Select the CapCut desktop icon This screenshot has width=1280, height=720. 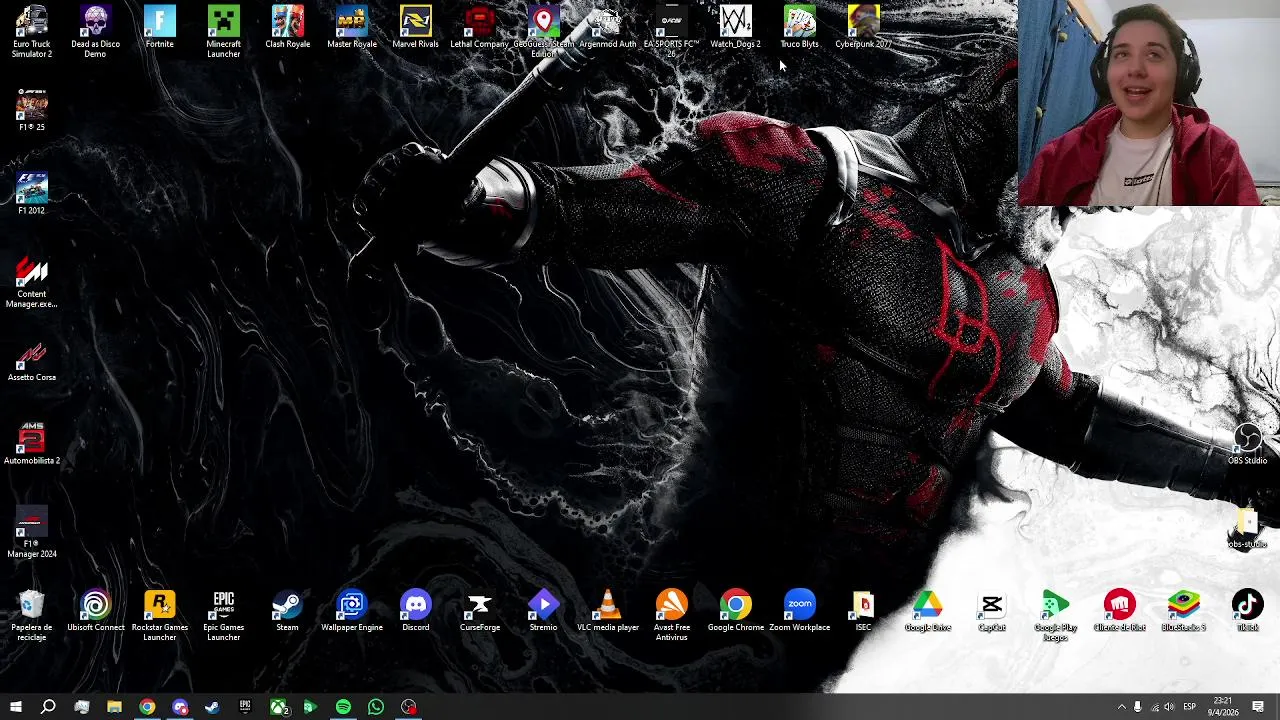[x=992, y=611]
